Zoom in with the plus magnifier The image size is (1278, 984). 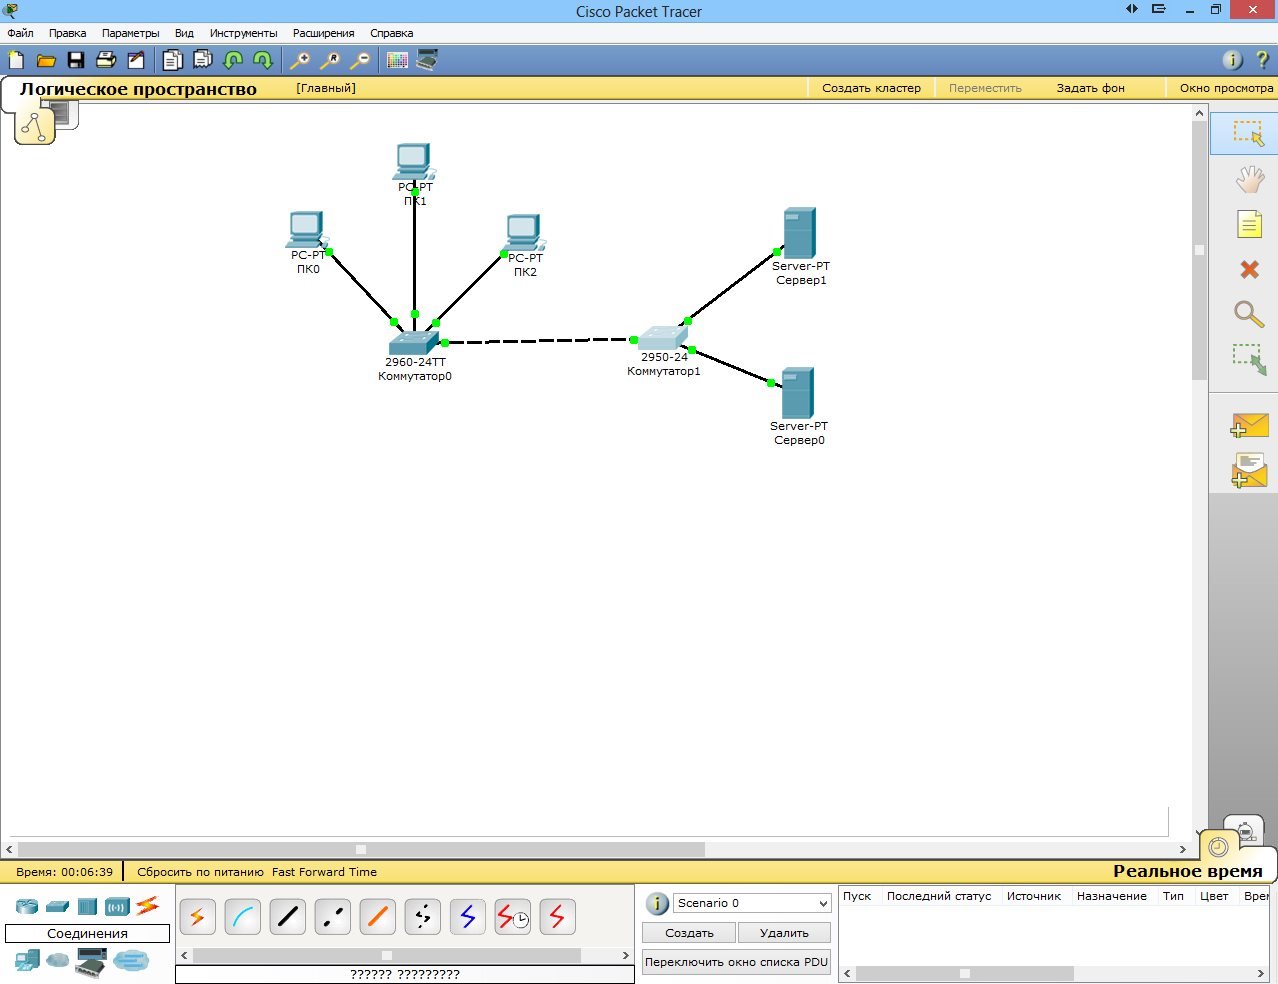coord(299,60)
